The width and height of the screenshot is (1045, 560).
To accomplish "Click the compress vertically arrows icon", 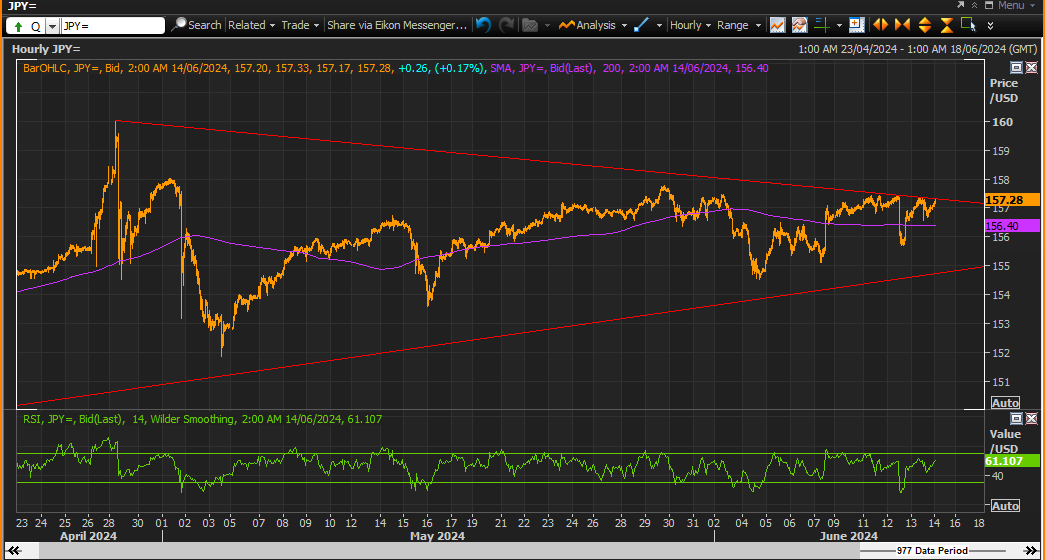I will pyautogui.click(x=947, y=25).
